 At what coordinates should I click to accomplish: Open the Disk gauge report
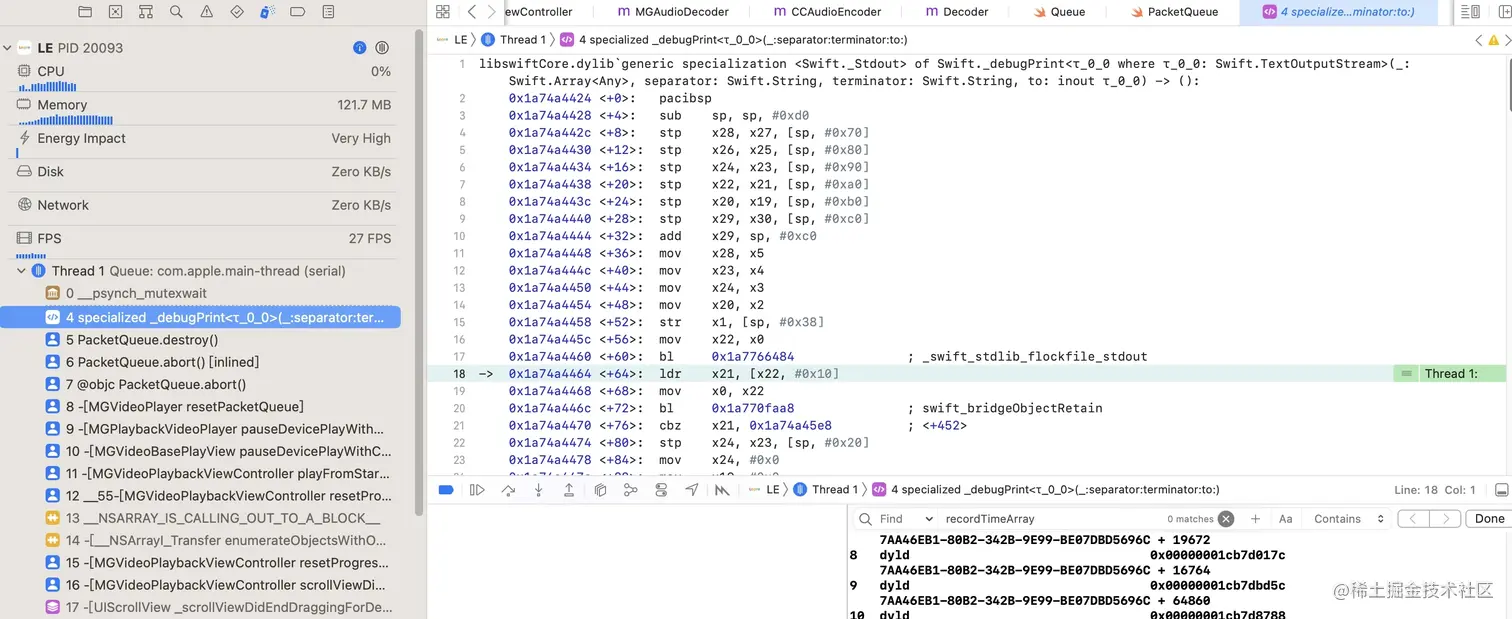point(204,172)
